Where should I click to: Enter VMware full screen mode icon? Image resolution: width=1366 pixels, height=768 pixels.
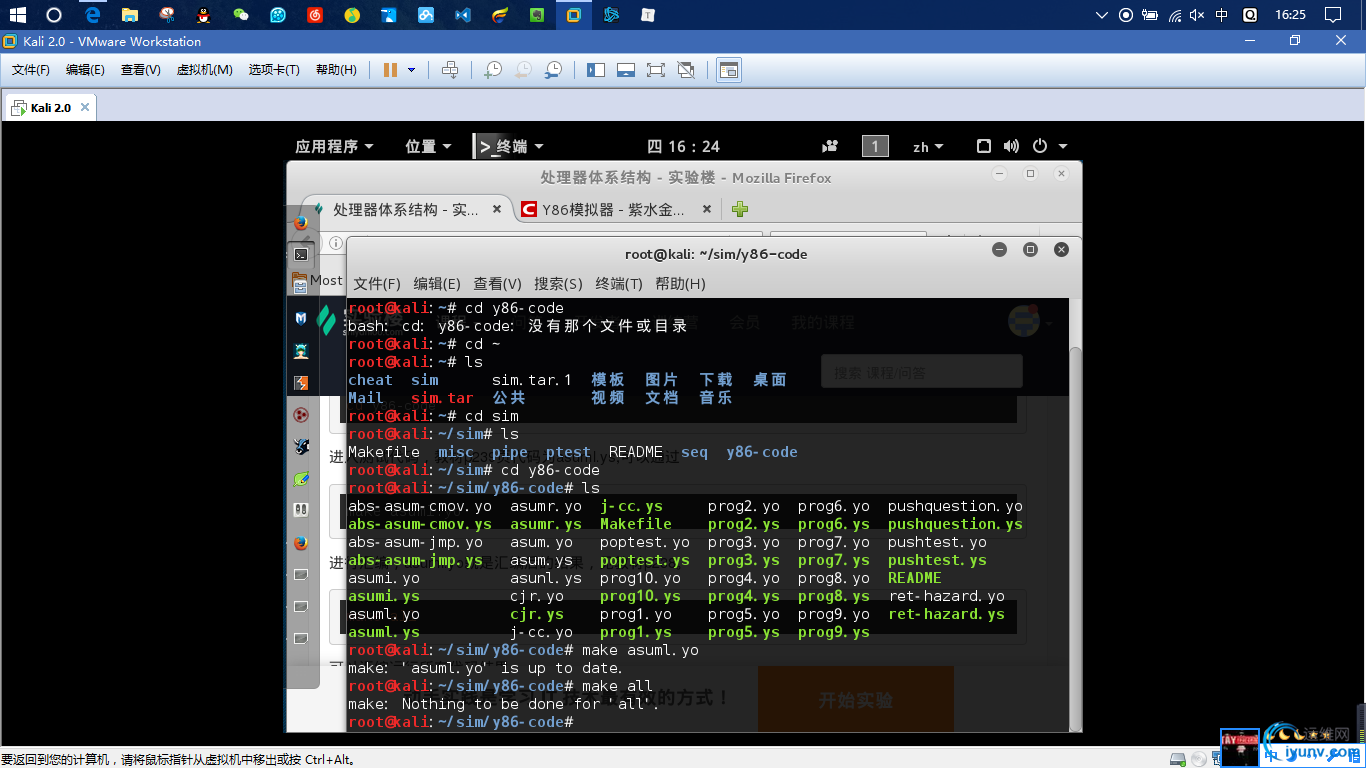pos(656,70)
